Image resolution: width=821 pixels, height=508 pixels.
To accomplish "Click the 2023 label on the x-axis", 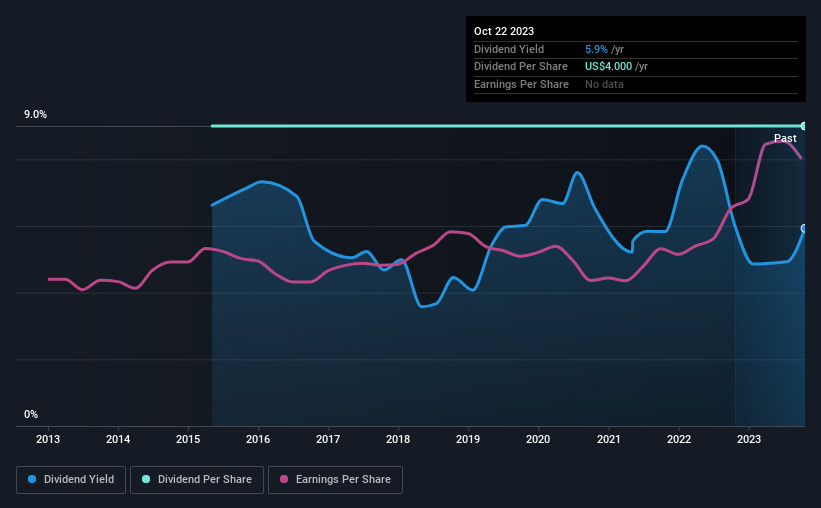I will [749, 439].
